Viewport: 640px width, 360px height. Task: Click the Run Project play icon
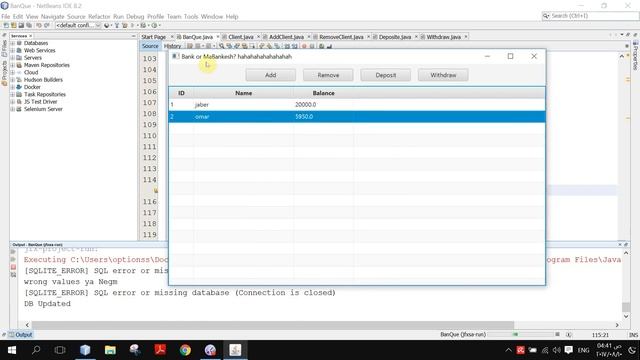coord(132,25)
